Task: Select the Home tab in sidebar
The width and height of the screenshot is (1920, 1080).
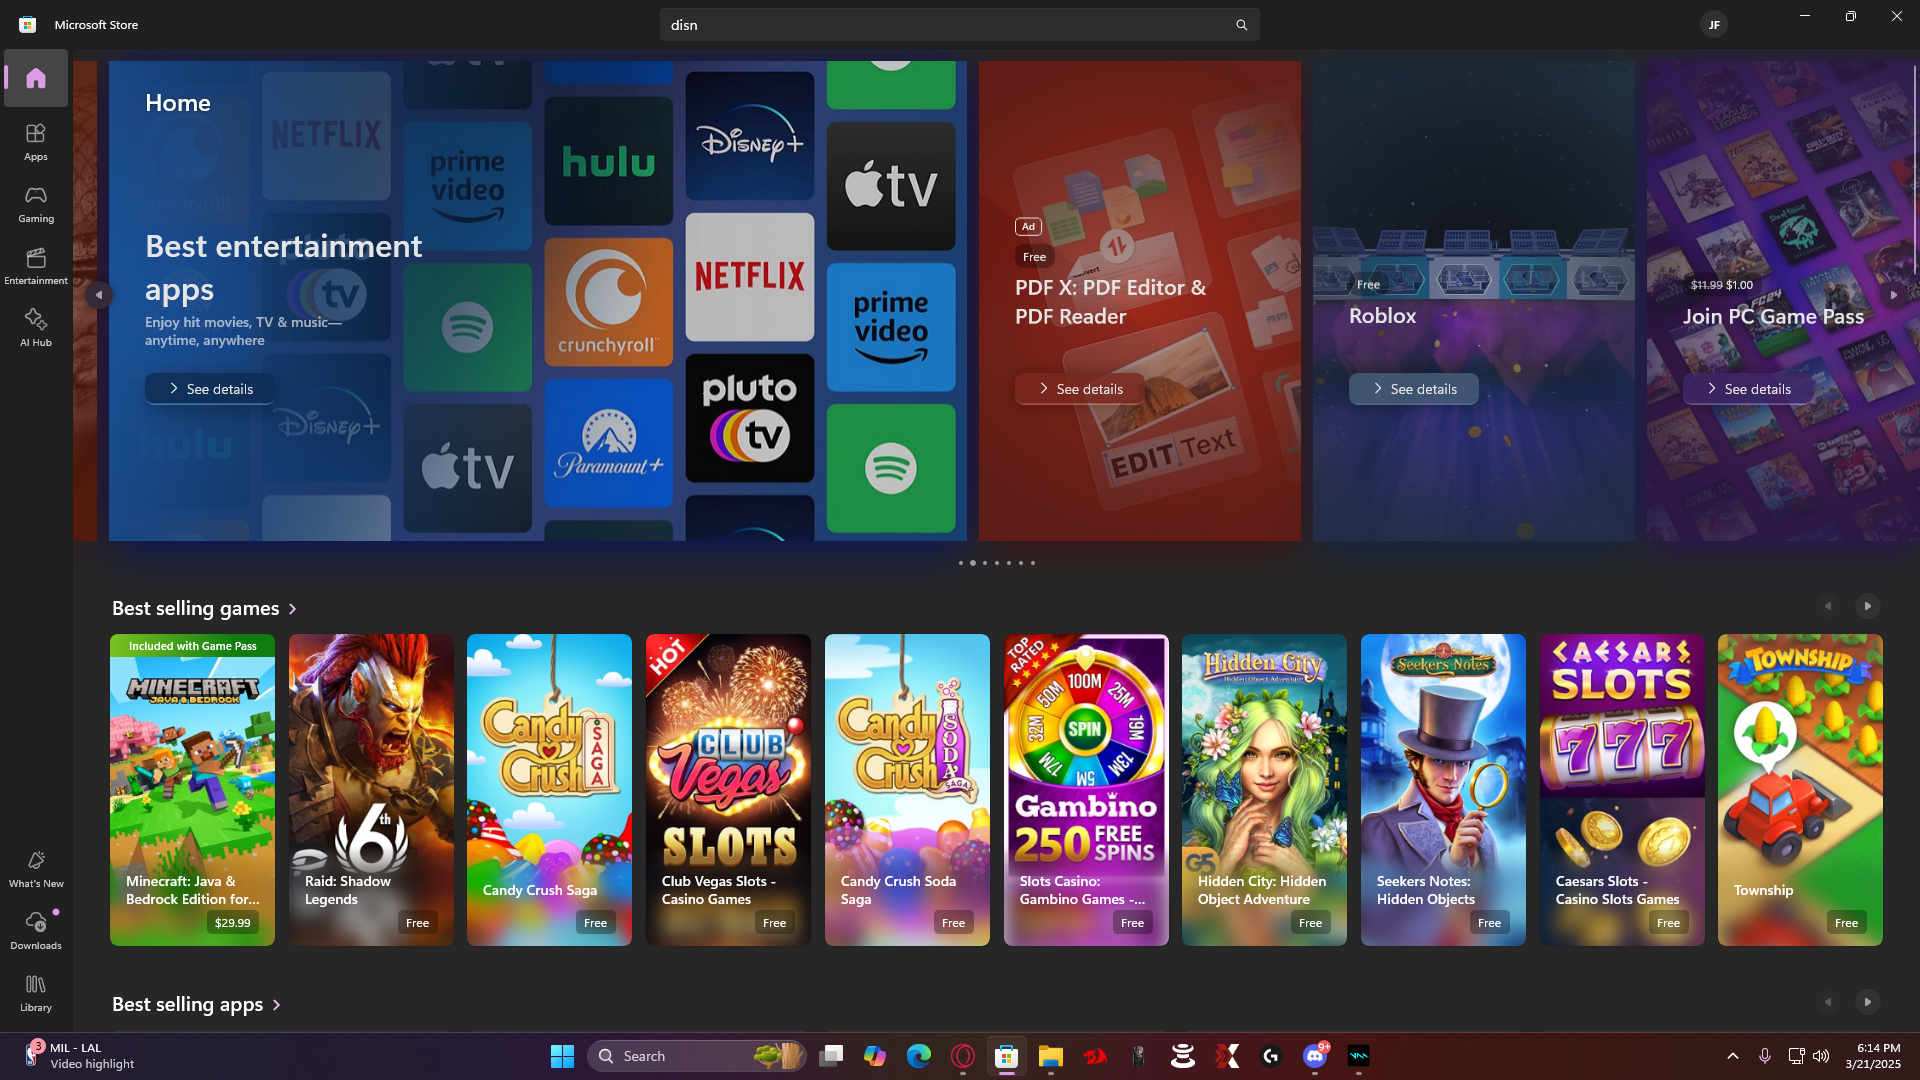Action: point(36,78)
